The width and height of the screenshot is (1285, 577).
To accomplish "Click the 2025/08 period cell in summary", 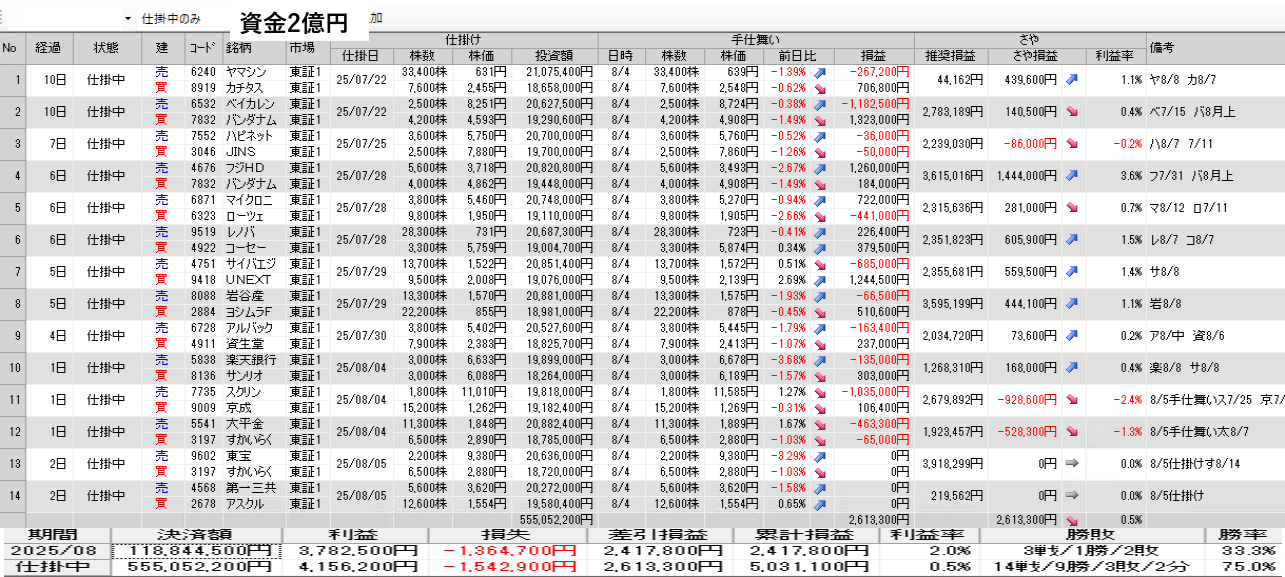I will point(55,551).
